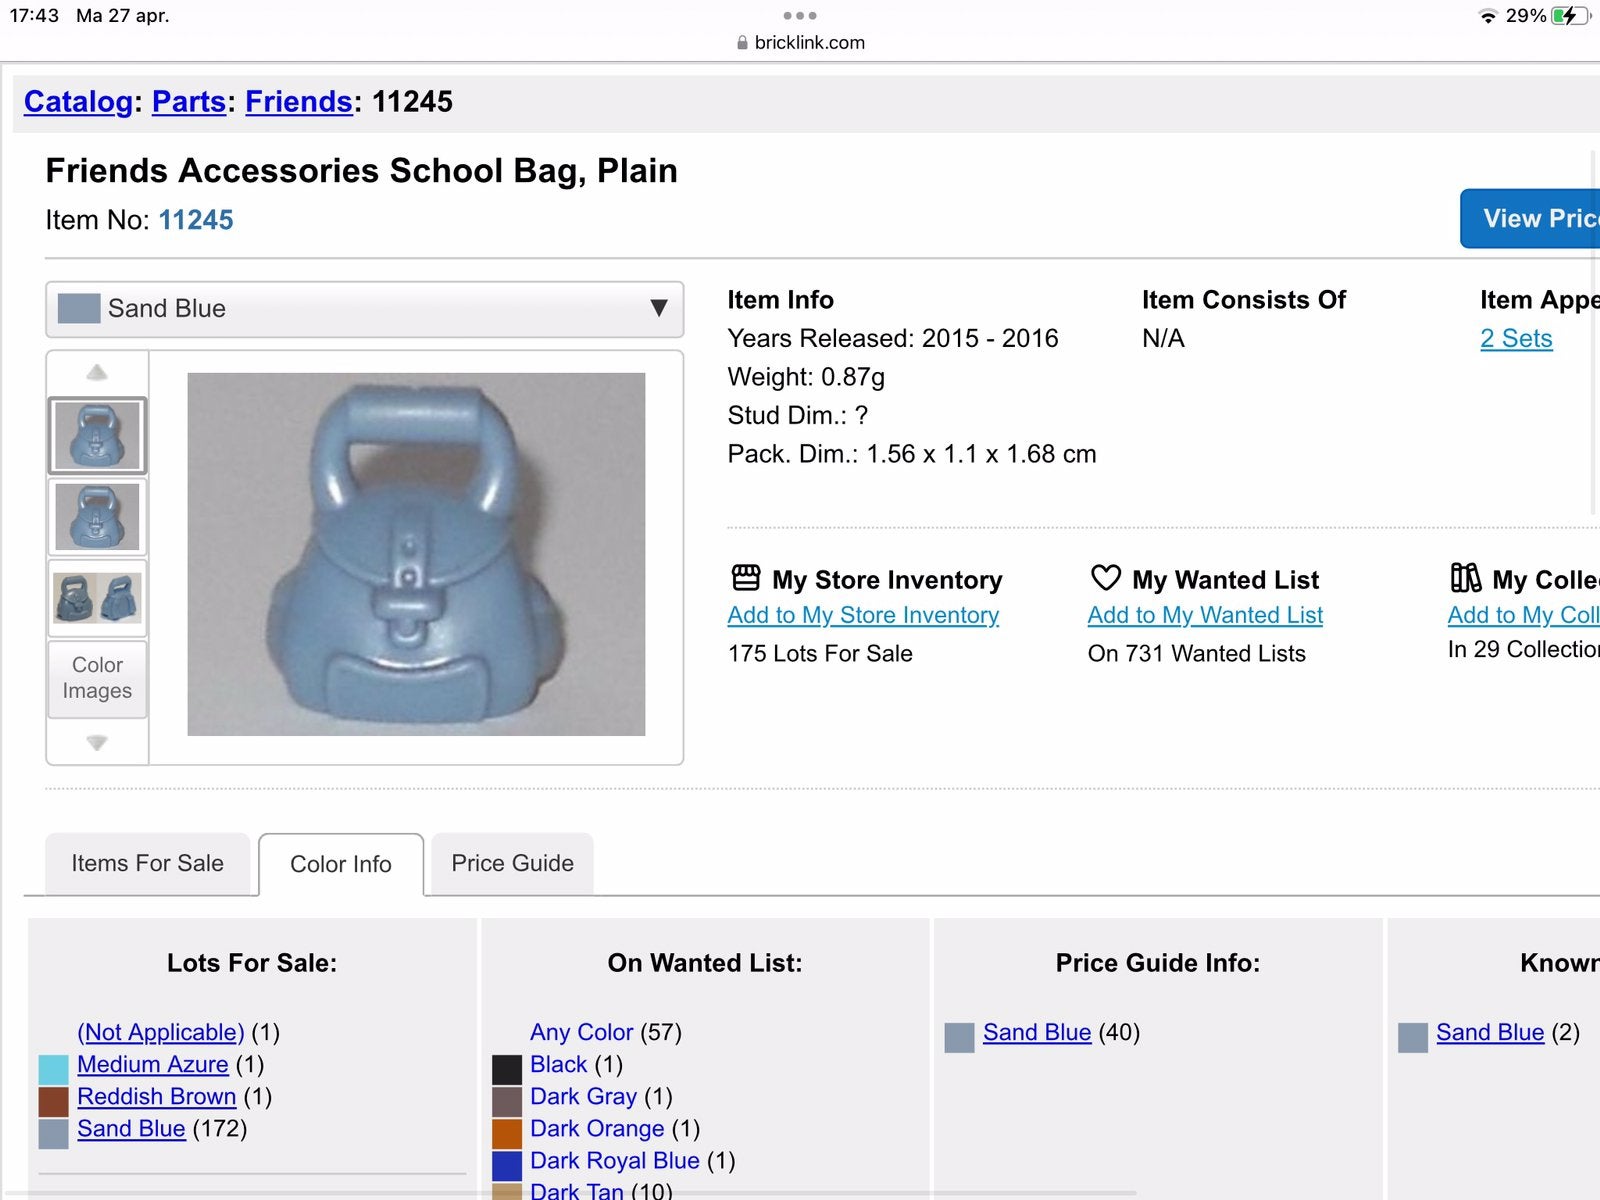Click the large school bag image

tap(416, 554)
